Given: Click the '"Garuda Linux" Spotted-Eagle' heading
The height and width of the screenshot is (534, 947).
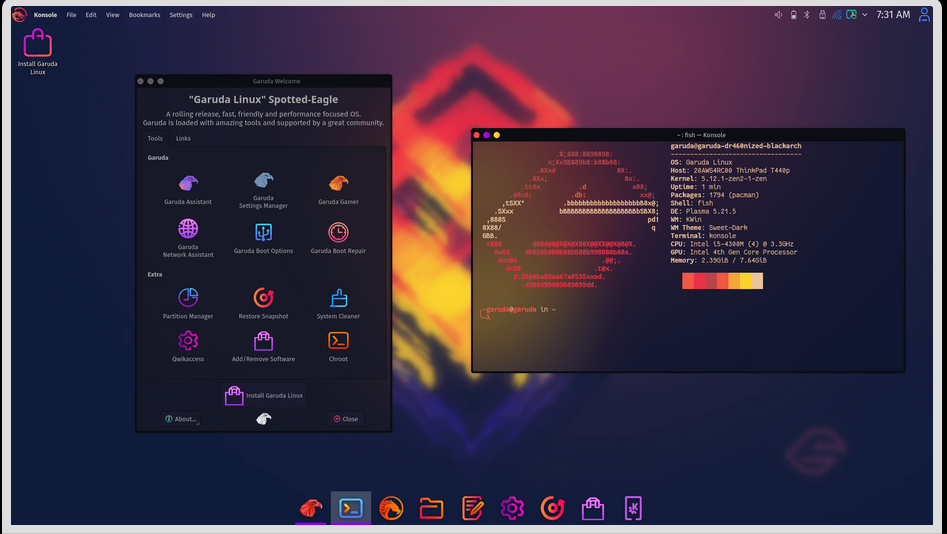Looking at the screenshot, I should pyautogui.click(x=263, y=100).
